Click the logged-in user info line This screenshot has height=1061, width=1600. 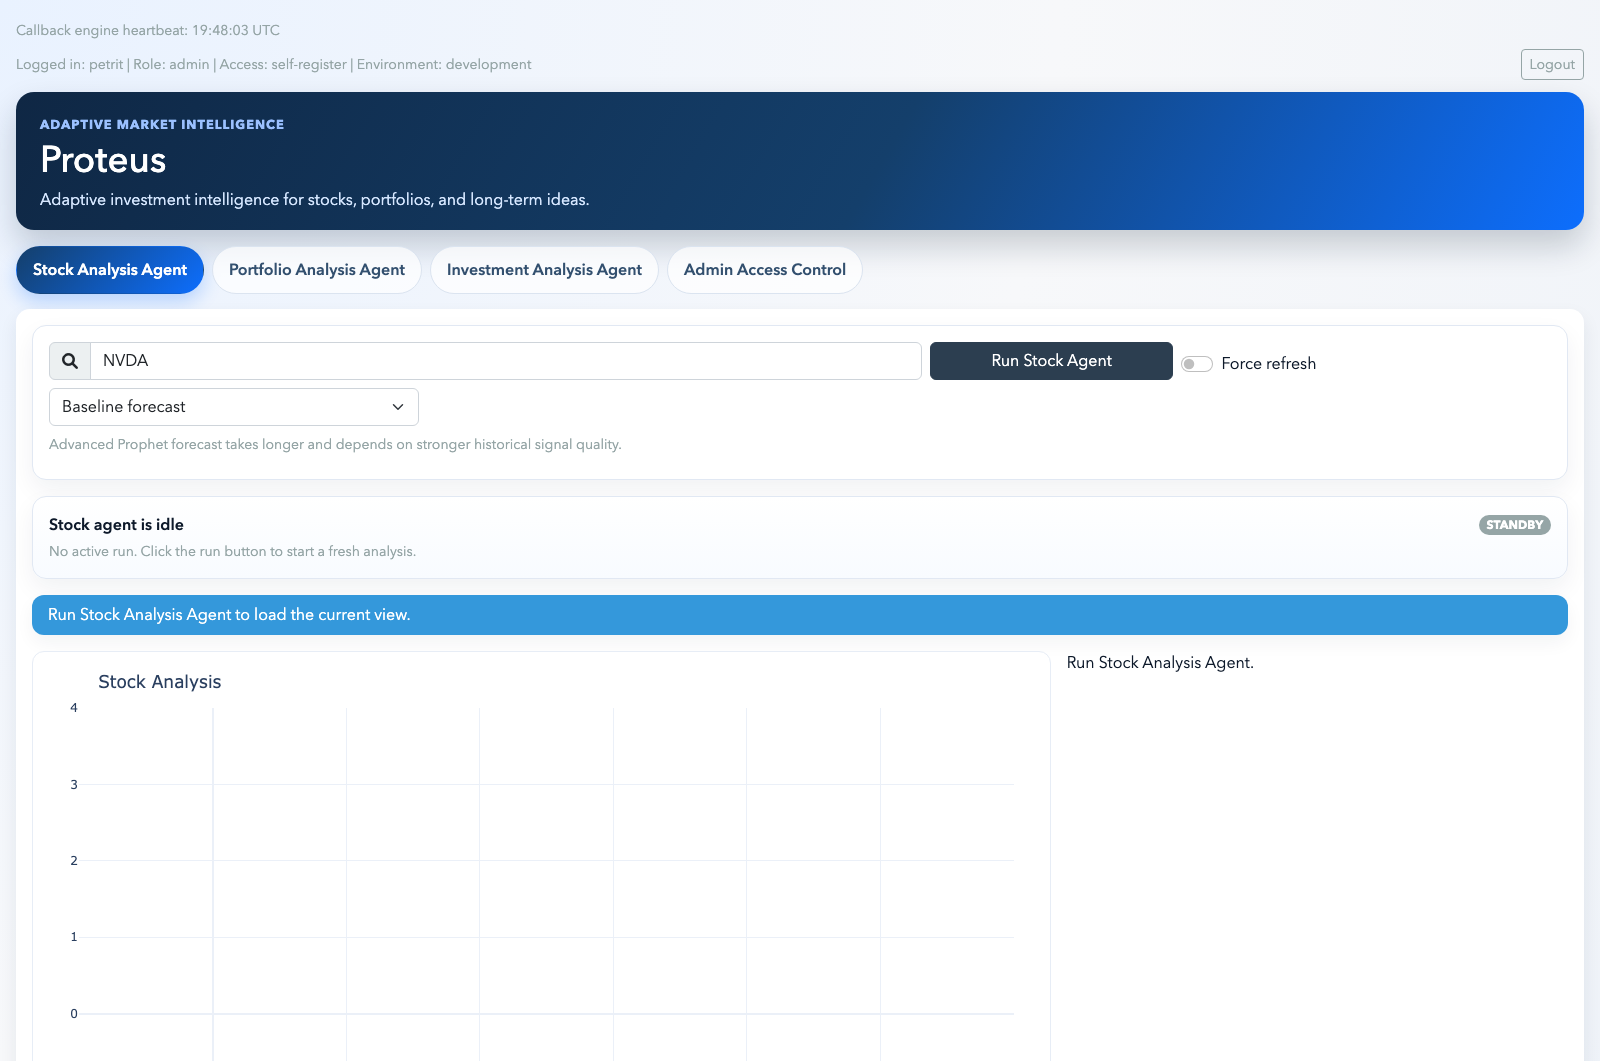click(273, 64)
